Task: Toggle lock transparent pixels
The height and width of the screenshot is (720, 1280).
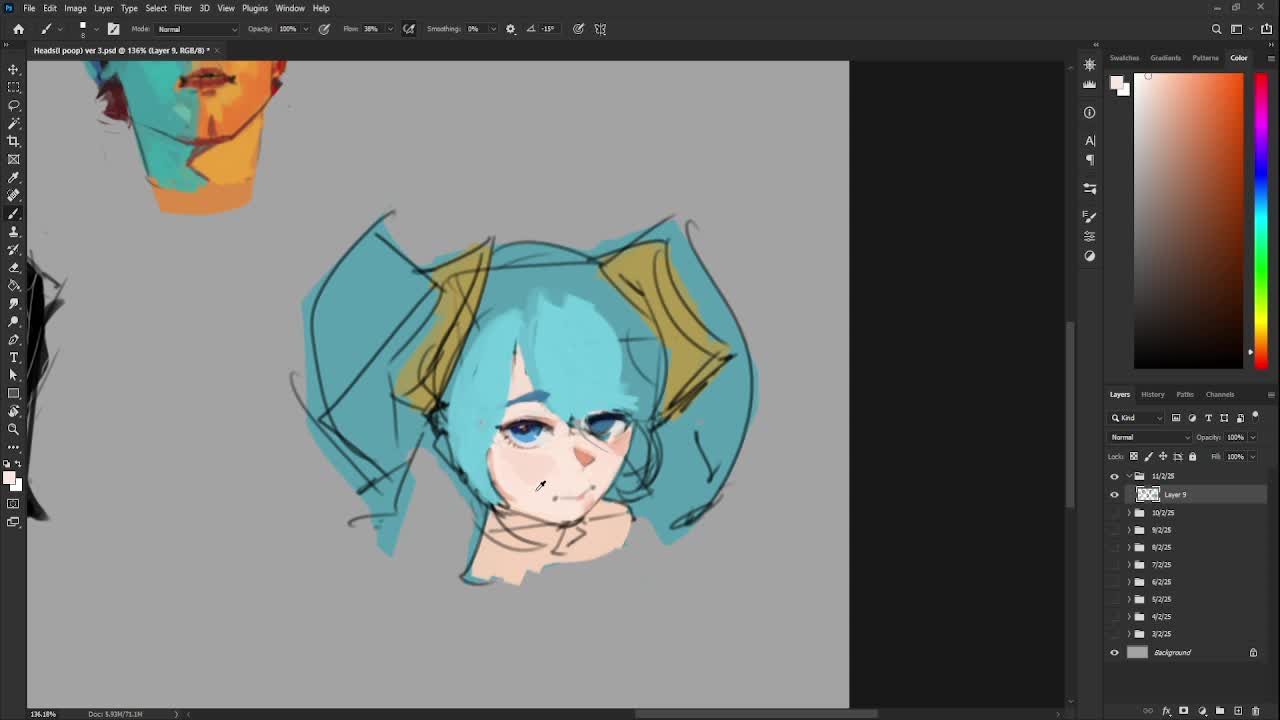Action: coord(1133,456)
